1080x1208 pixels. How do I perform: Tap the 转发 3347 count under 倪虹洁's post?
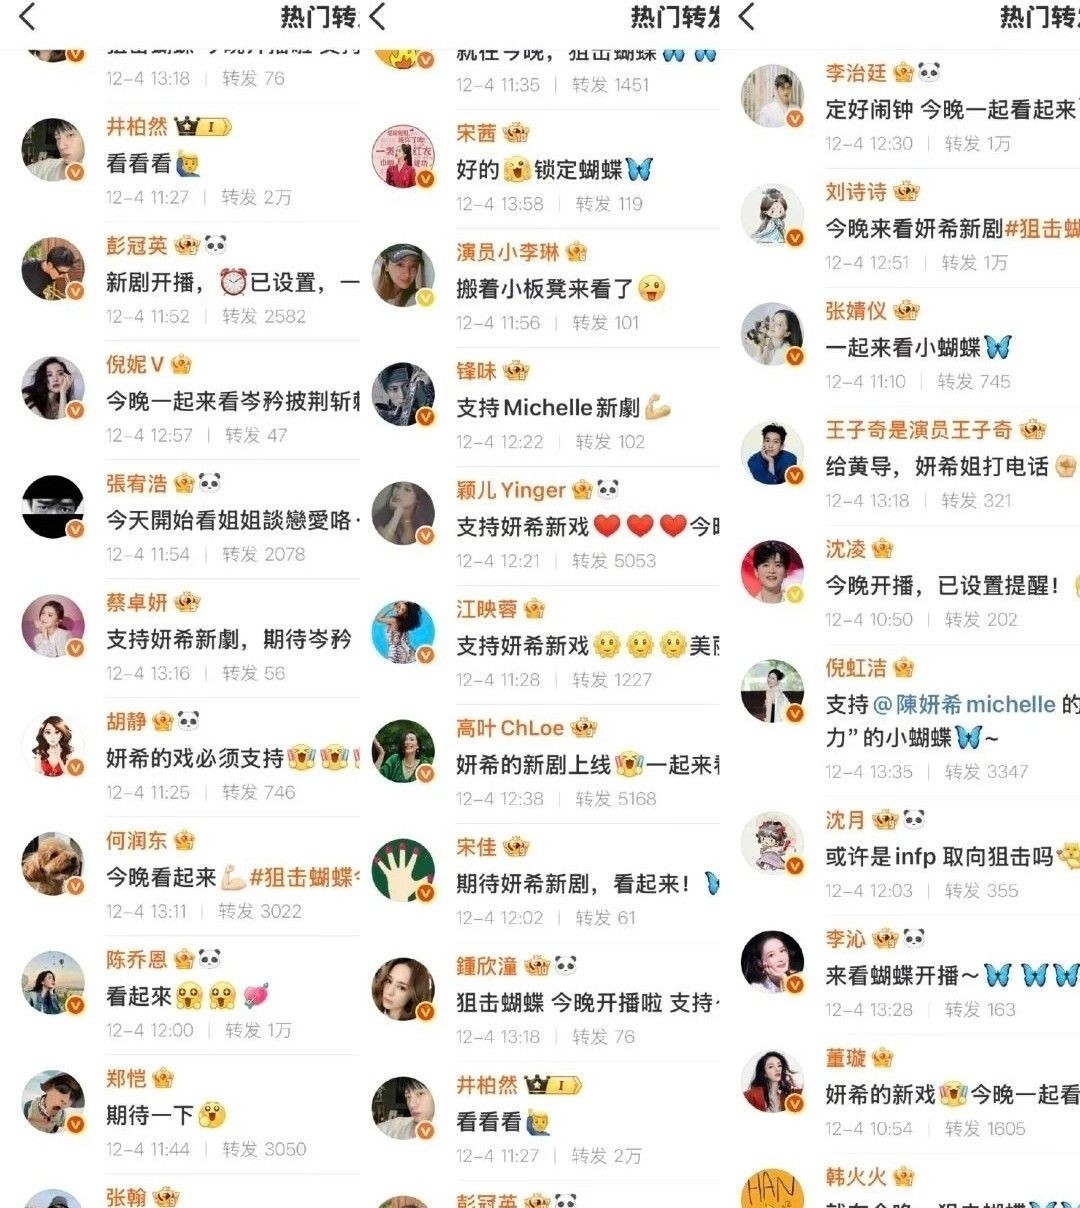(x=986, y=772)
